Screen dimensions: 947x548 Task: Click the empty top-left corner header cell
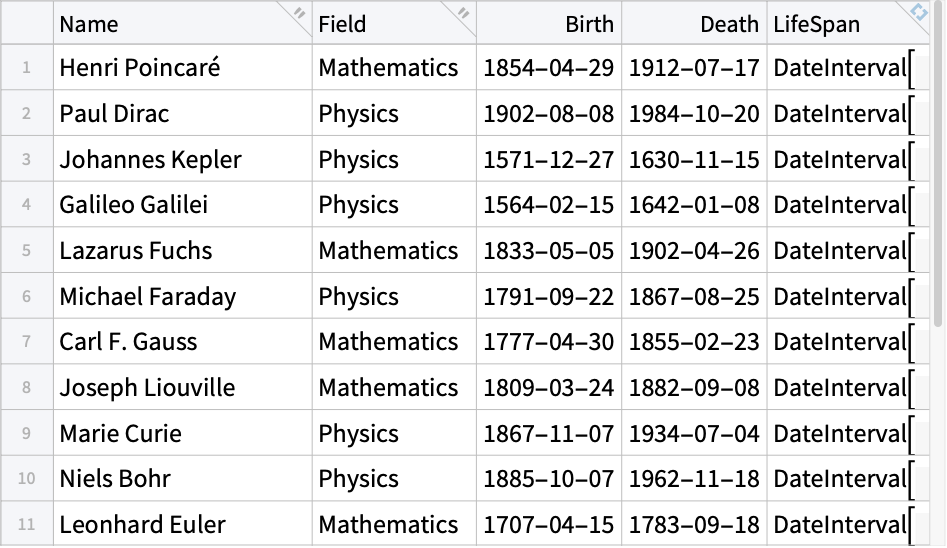click(x=27, y=24)
